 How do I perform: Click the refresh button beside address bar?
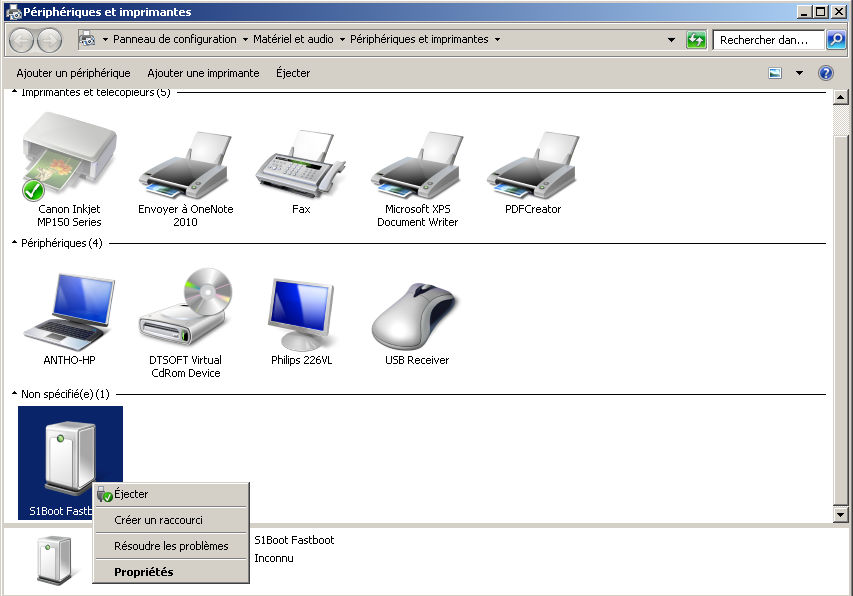(x=696, y=40)
